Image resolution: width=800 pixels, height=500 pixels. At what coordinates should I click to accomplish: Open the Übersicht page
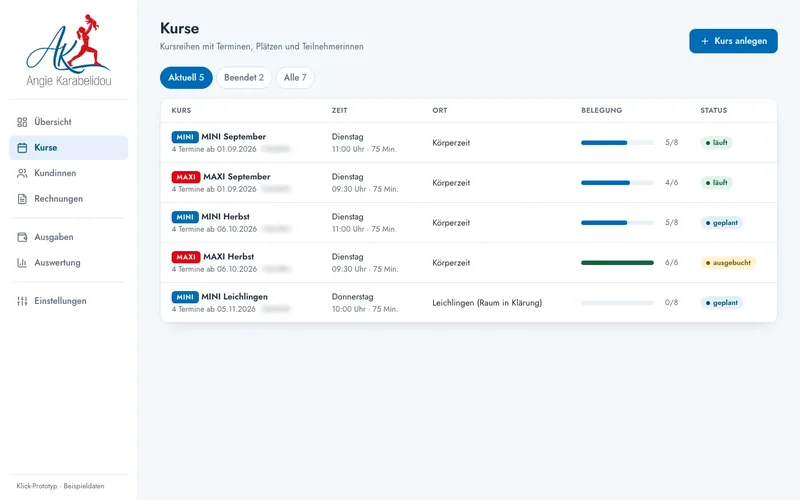point(68,122)
